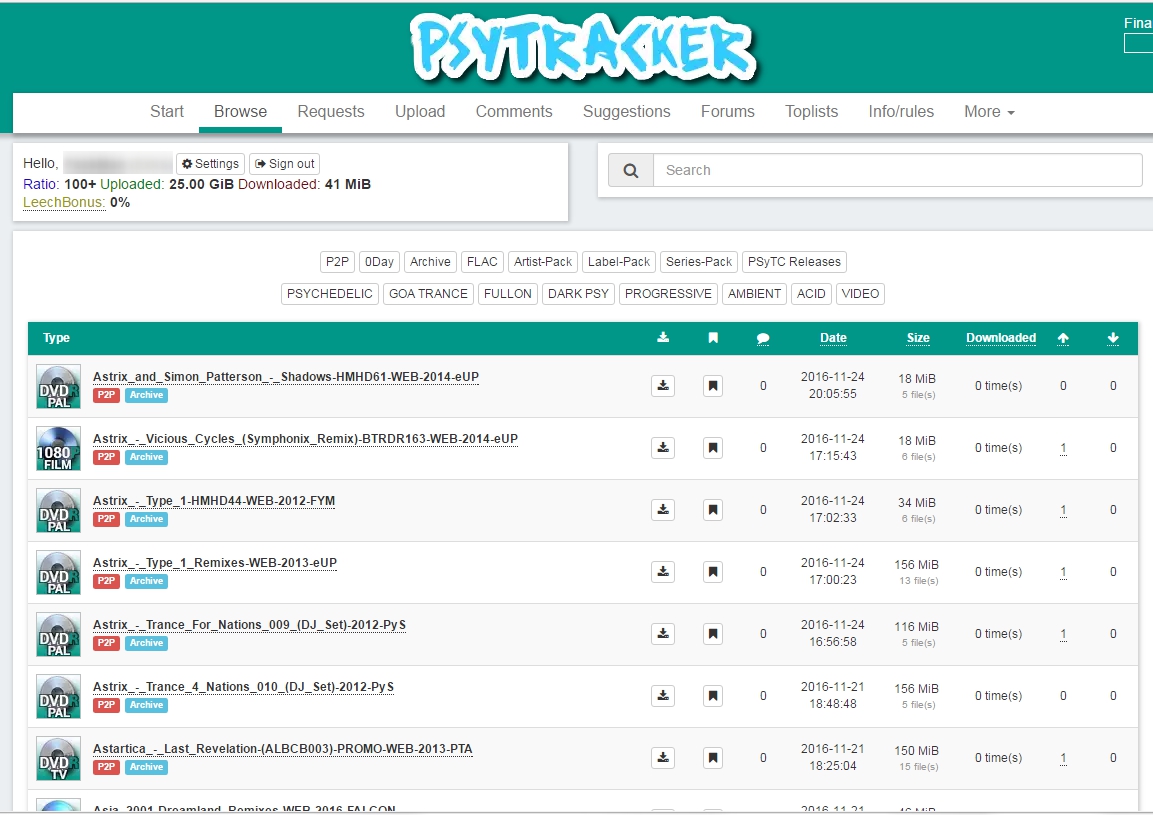Download the Astartica Last_Revelation torrent
This screenshot has height=815, width=1153.
(x=663, y=758)
